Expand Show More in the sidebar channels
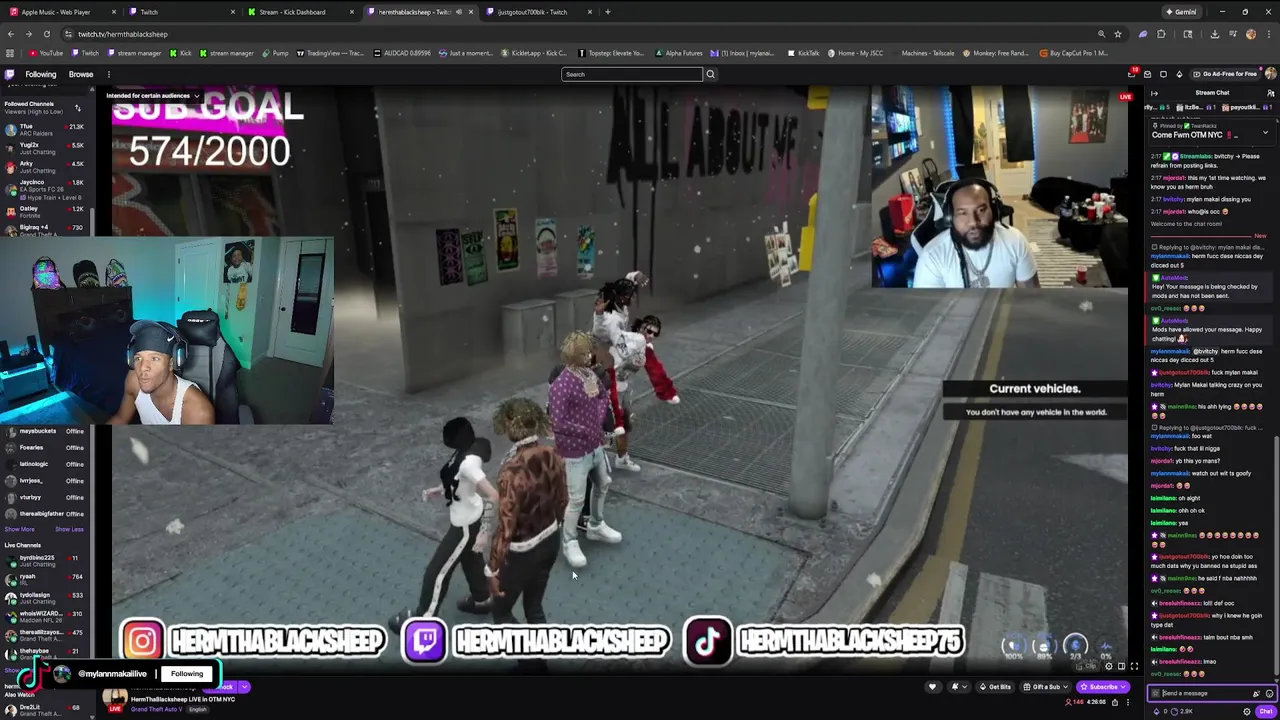This screenshot has height=720, width=1280. point(19,529)
